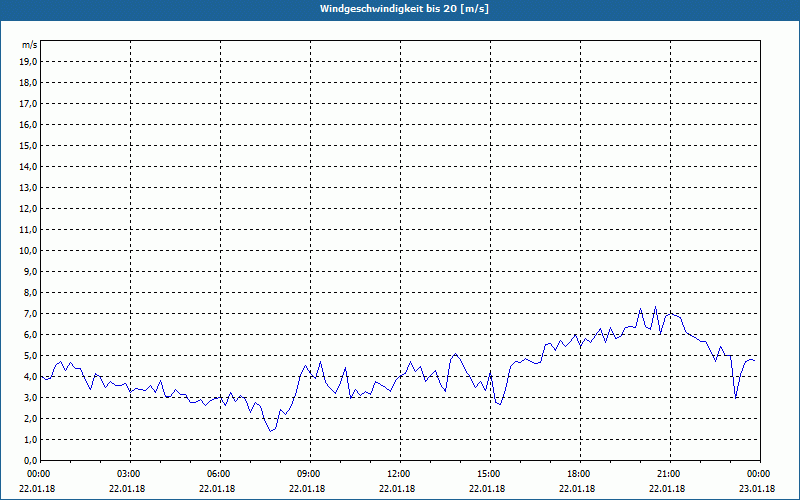Image resolution: width=800 pixels, height=500 pixels.
Task: Click the 6,0 y-axis label
Action: pyautogui.click(x=30, y=335)
